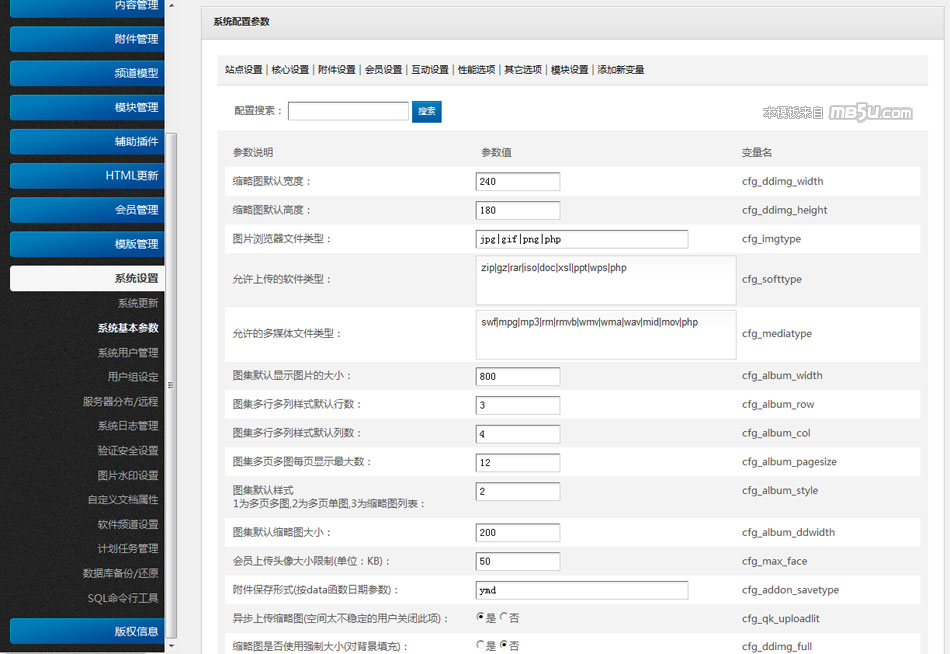Switch to the 核心设置 tab

tap(290, 70)
